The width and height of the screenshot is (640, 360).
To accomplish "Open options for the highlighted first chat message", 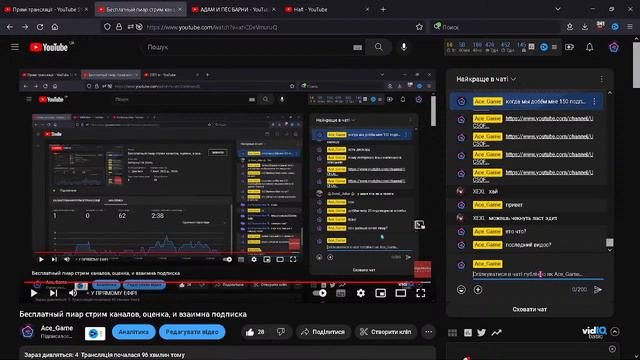I will pyautogui.click(x=594, y=101).
